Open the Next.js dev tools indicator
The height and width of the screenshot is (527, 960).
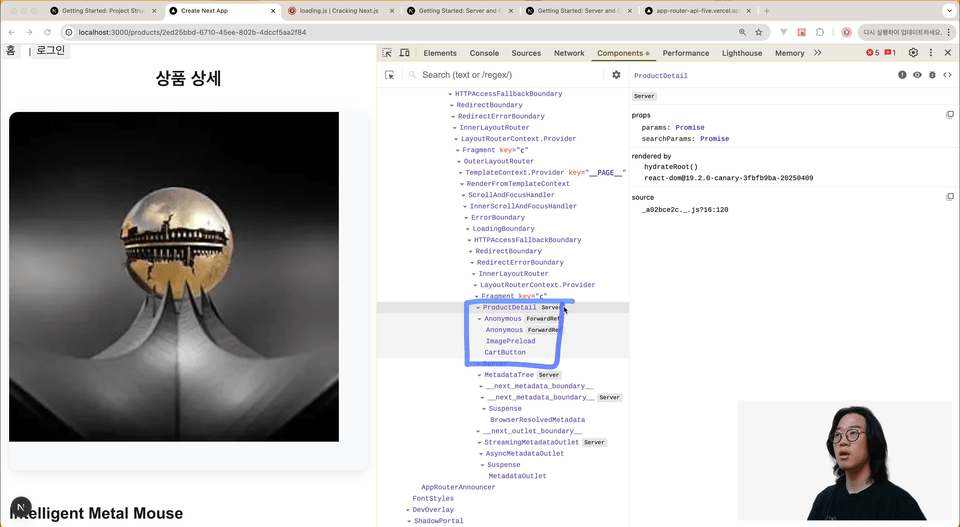tap(21, 507)
